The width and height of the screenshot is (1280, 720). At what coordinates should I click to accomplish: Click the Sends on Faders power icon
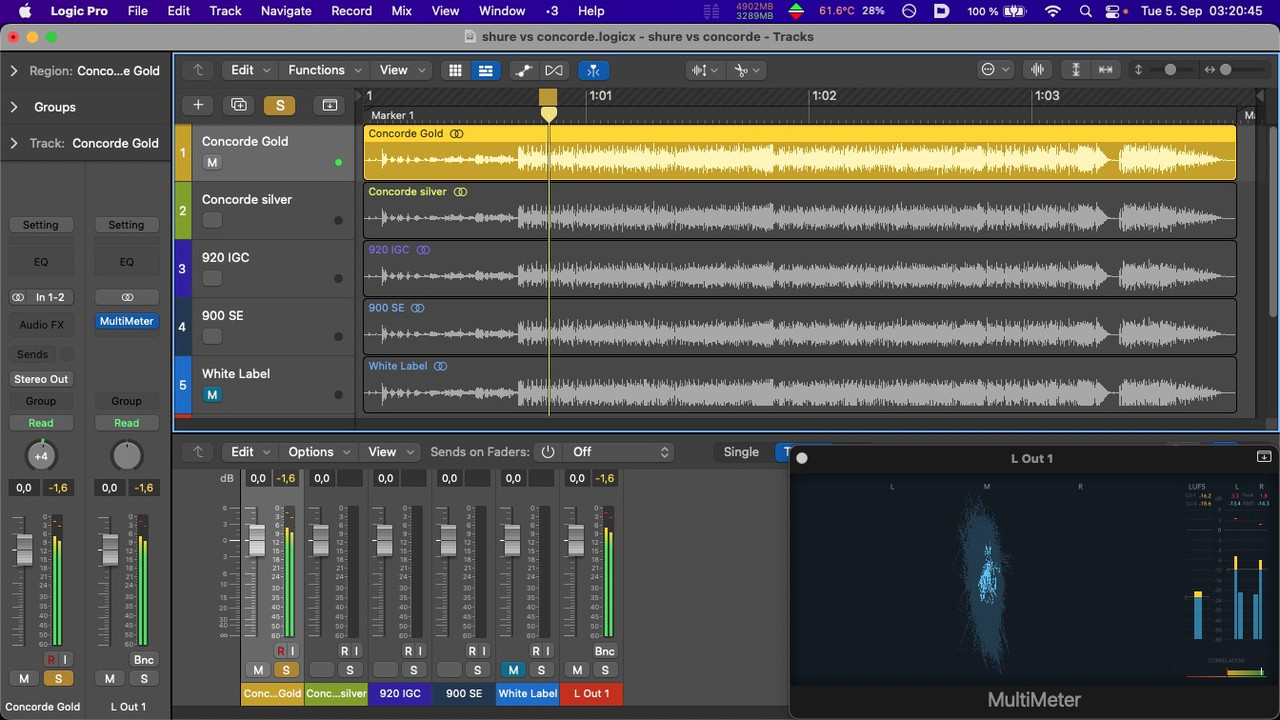pos(548,452)
